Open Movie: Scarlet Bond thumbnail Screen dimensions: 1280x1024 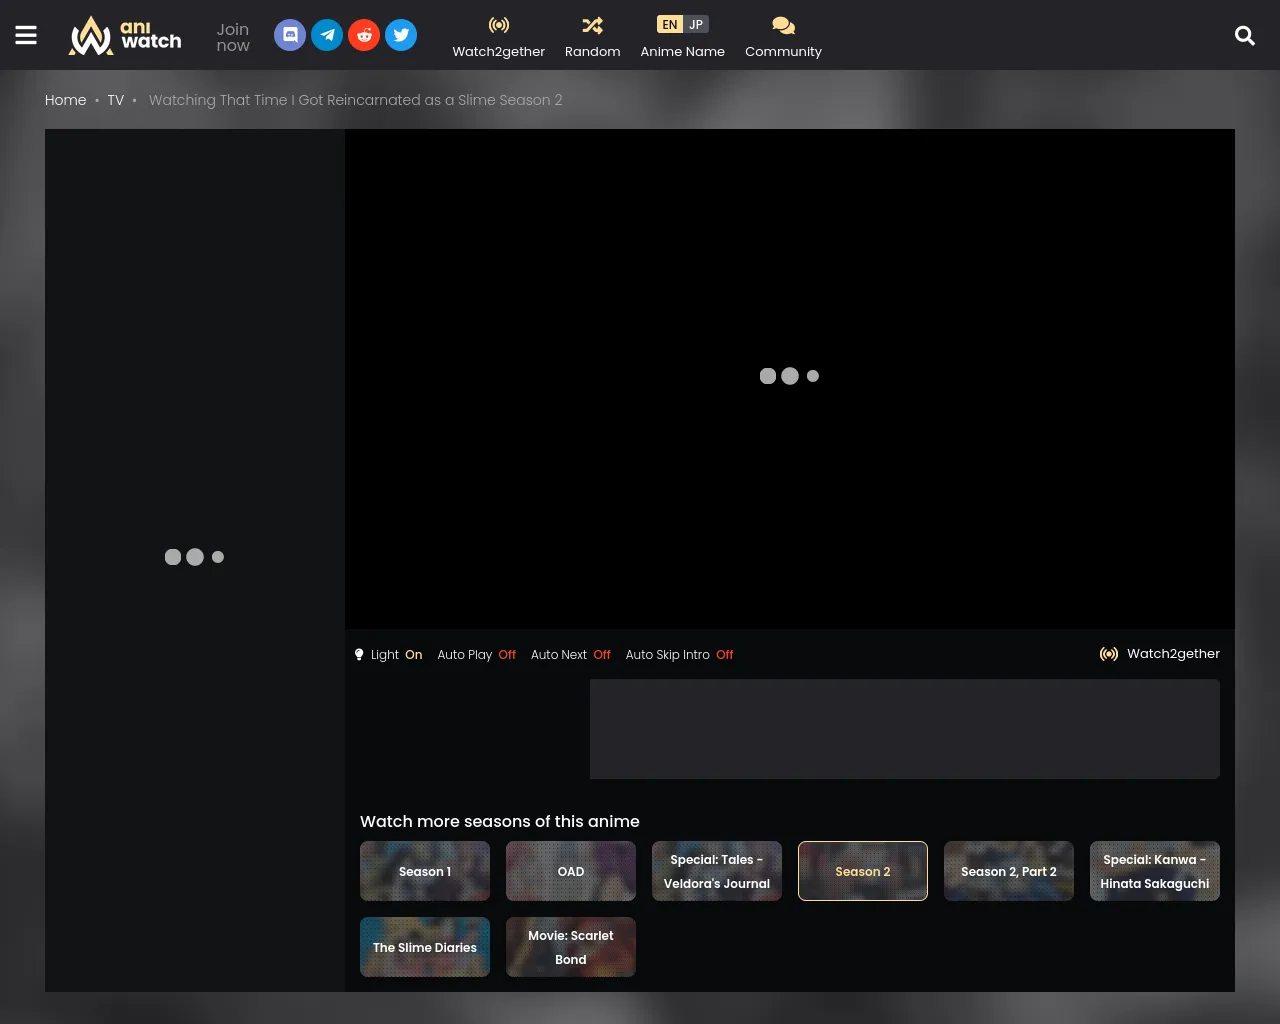(571, 947)
